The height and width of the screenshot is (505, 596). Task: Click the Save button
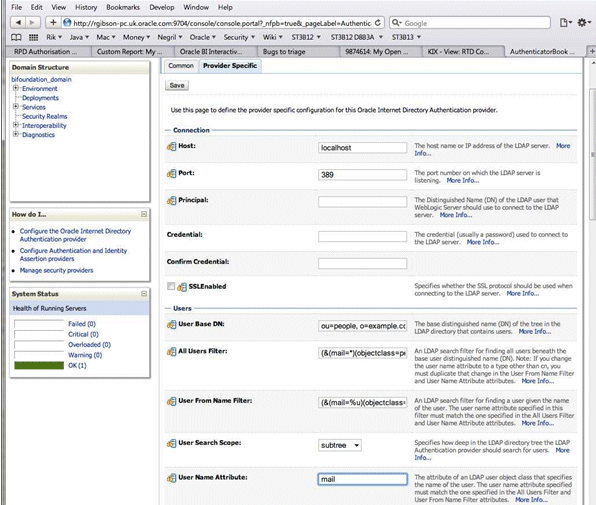tap(177, 85)
